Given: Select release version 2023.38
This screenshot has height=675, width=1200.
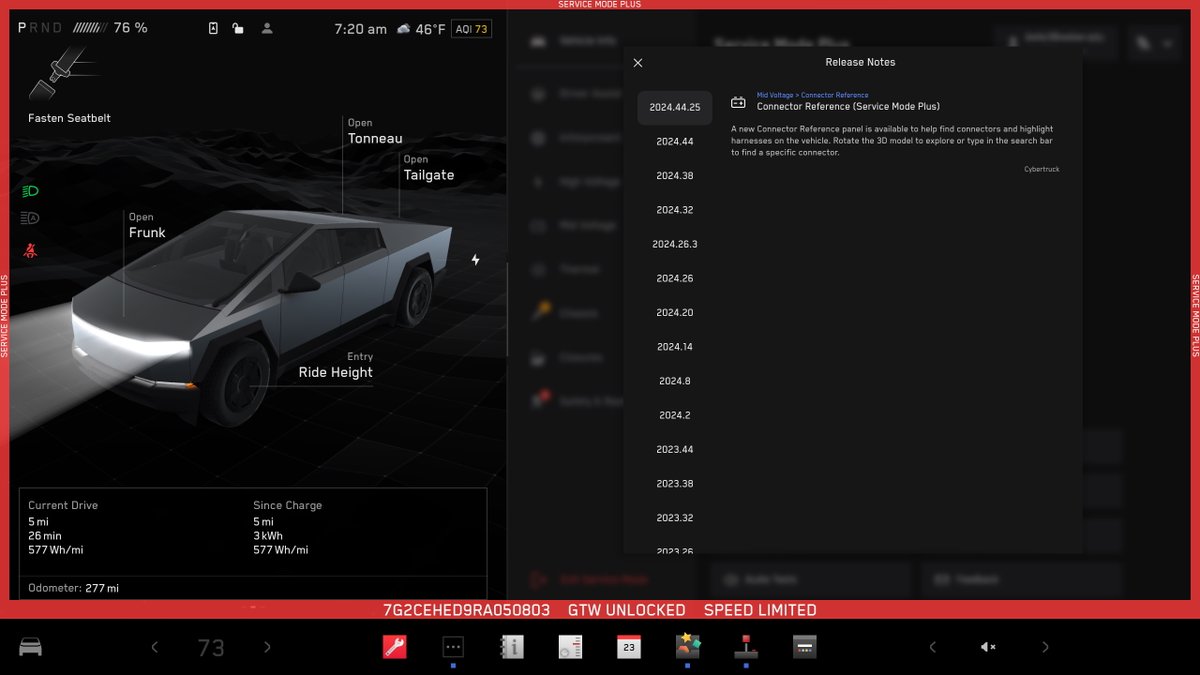Looking at the screenshot, I should coord(675,484).
